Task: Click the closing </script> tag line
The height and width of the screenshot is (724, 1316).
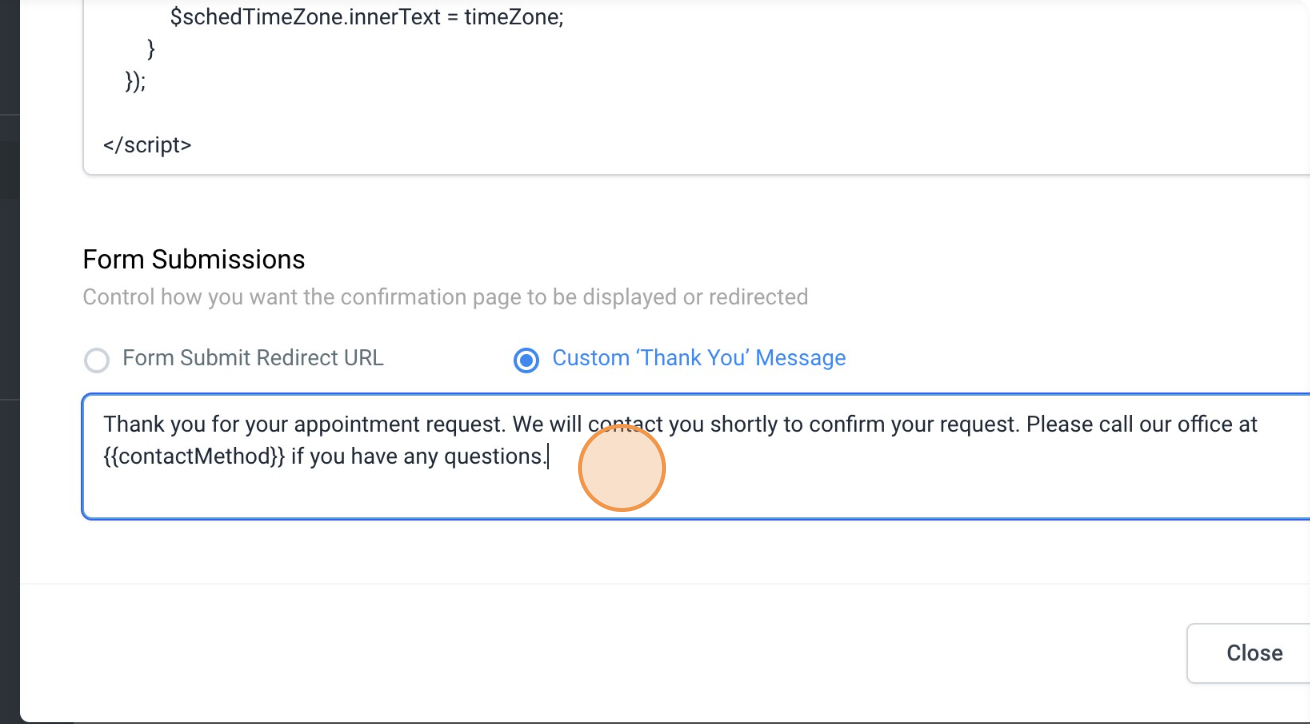Action: tap(147, 145)
